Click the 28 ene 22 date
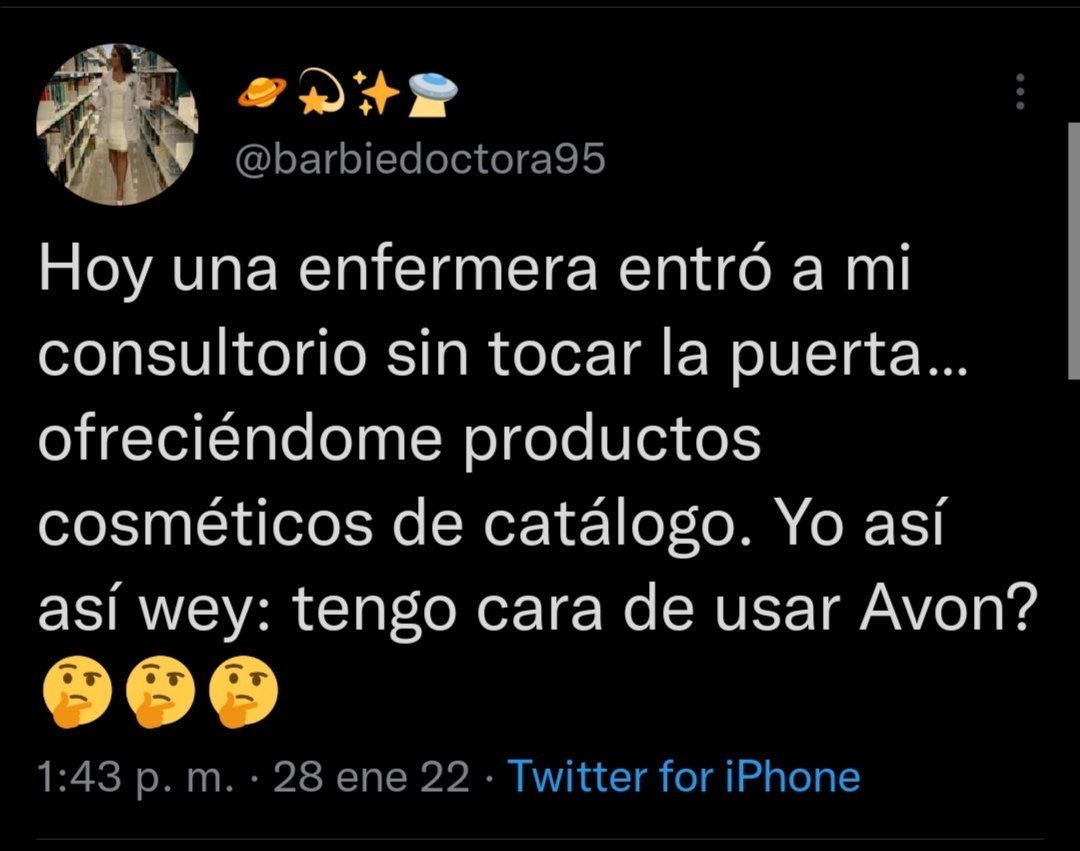Image resolution: width=1080 pixels, height=851 pixels. pos(371,777)
